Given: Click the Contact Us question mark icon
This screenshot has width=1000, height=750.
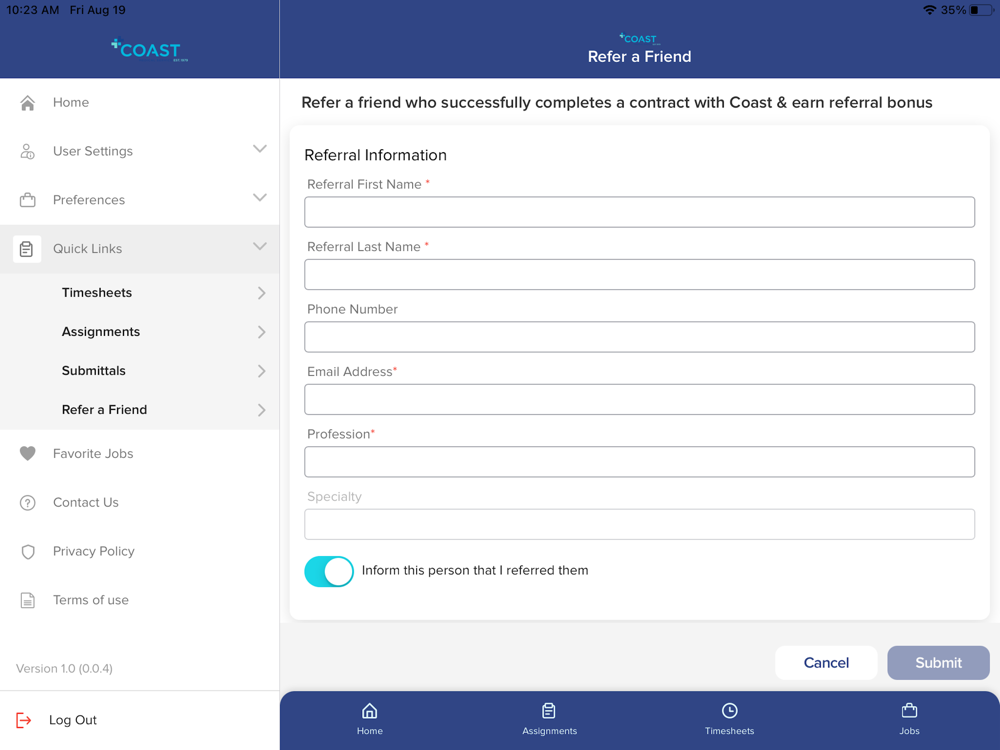Looking at the screenshot, I should tap(27, 503).
